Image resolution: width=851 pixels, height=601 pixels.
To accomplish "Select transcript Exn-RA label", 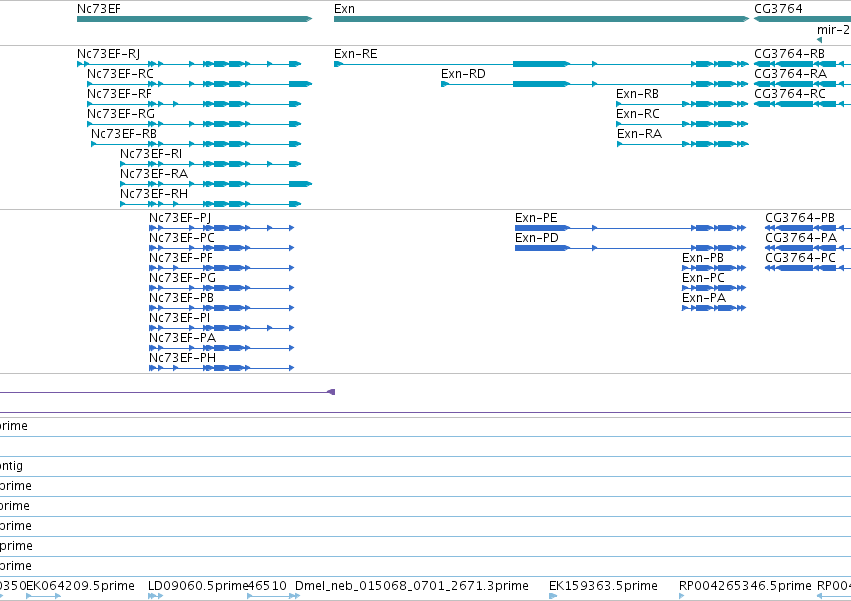I will tap(639, 134).
